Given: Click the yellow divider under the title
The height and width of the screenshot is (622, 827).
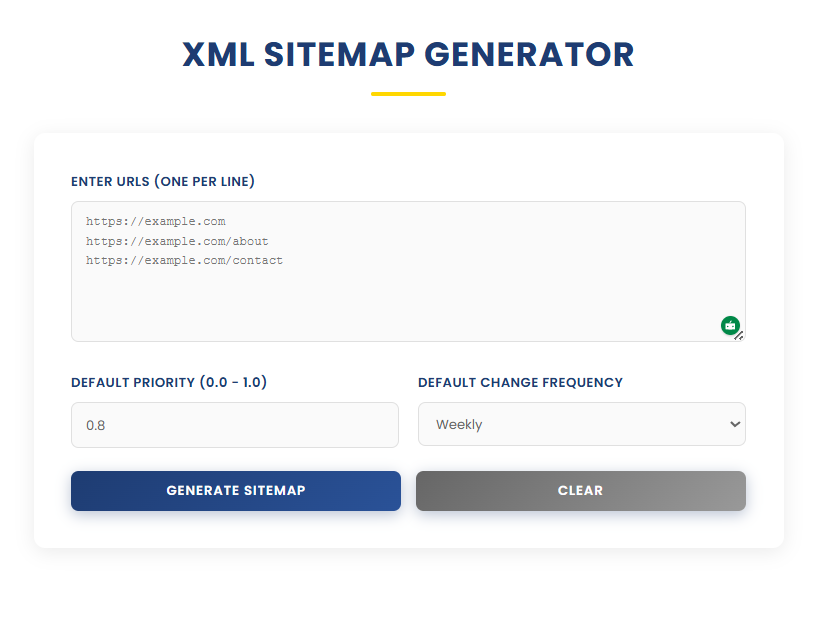Looking at the screenshot, I should 408,93.
